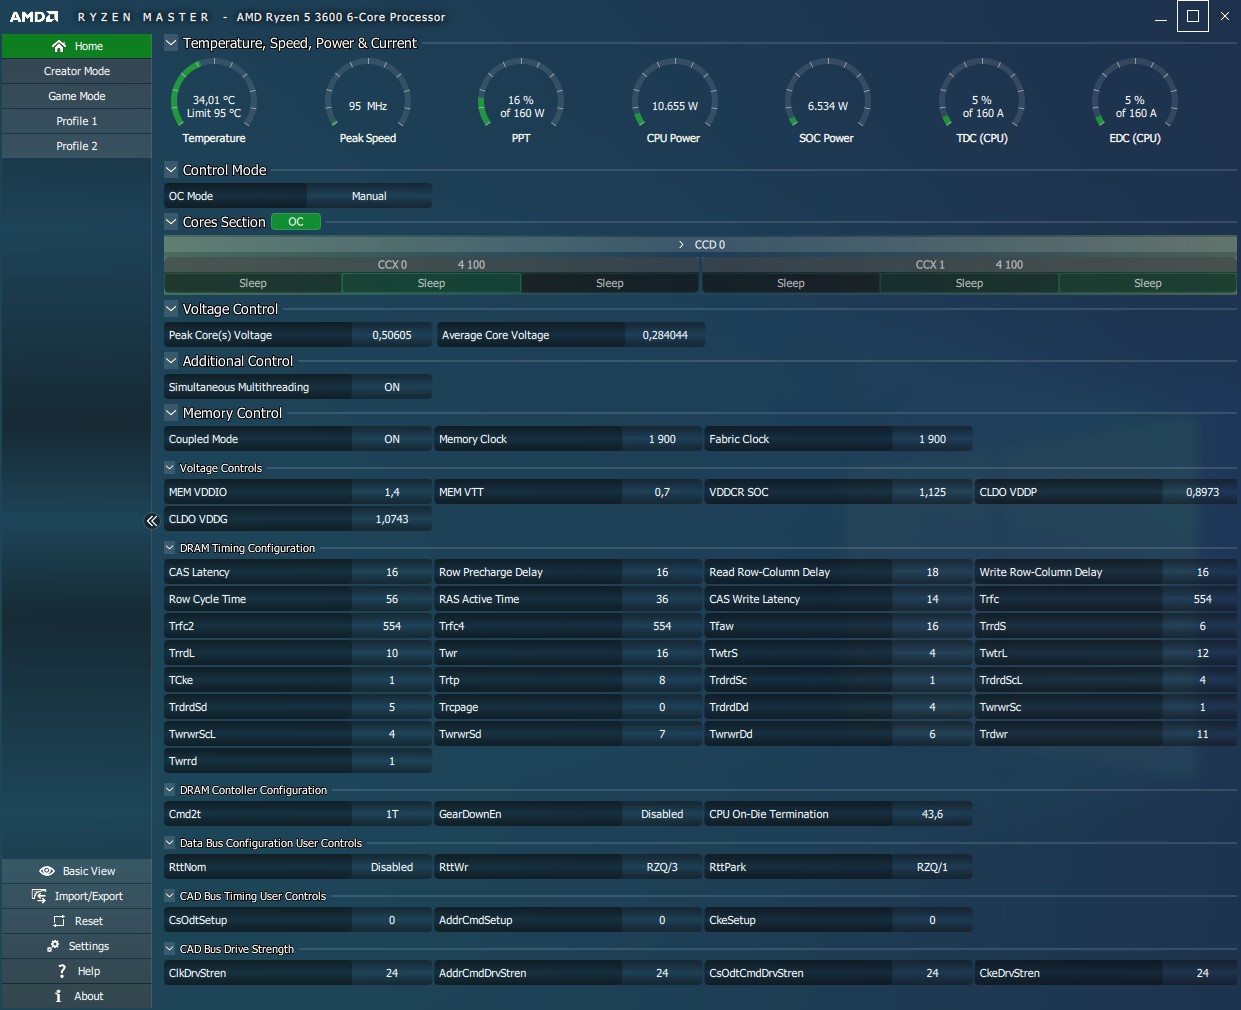Click the Home icon in sidebar
The height and width of the screenshot is (1010, 1241).
tap(59, 46)
